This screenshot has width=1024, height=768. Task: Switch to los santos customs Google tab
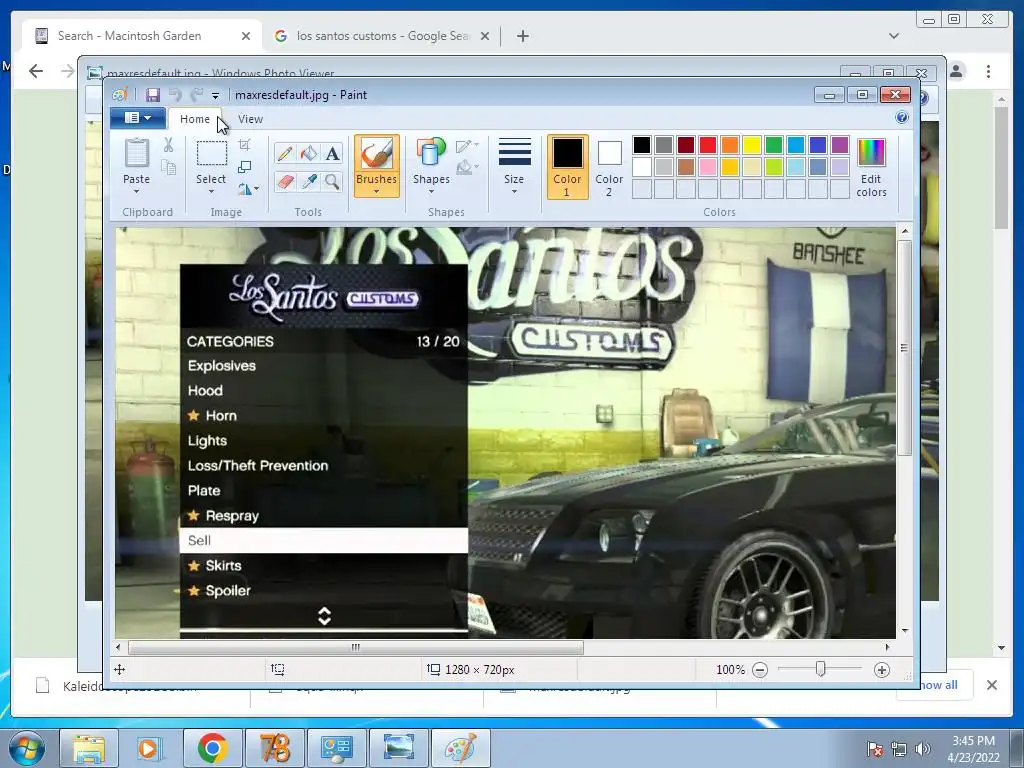point(383,36)
